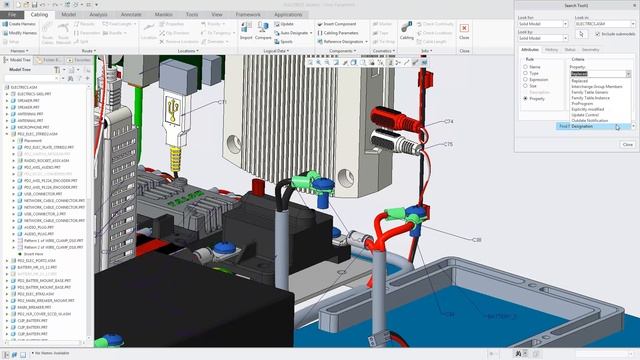Open the Look in dropdown

pyautogui.click(x=633, y=24)
